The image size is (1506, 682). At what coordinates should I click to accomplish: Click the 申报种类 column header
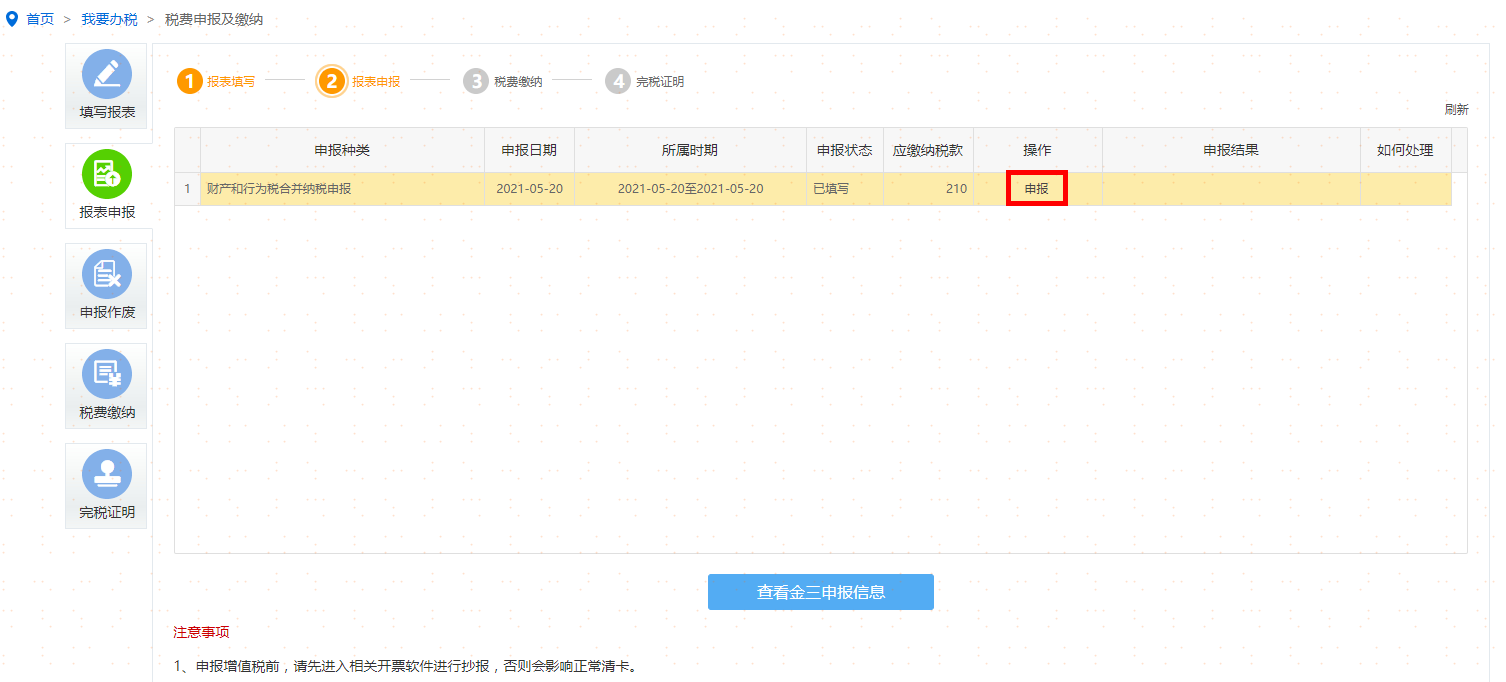coord(342,150)
